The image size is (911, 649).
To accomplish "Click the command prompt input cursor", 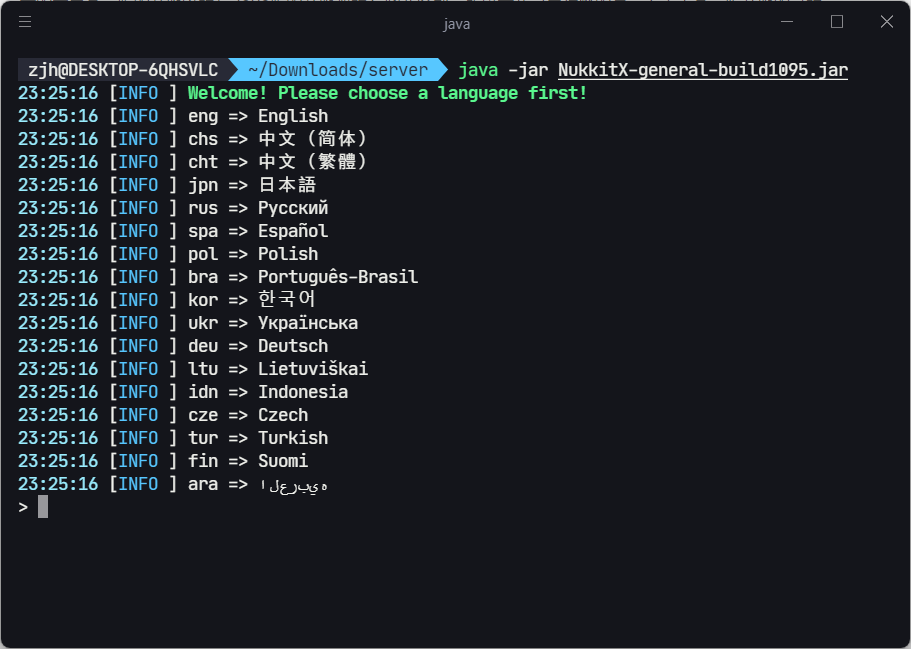I will click(x=43, y=507).
